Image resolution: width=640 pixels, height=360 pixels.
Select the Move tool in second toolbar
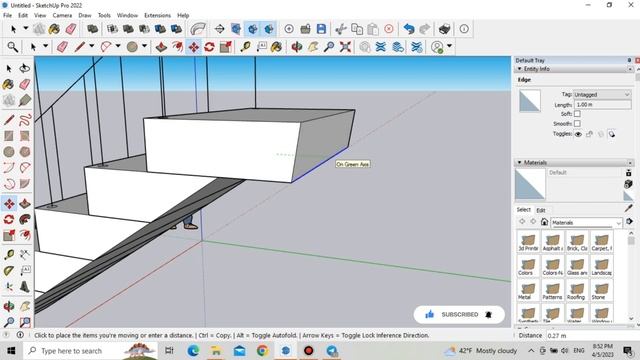click(x=193, y=47)
